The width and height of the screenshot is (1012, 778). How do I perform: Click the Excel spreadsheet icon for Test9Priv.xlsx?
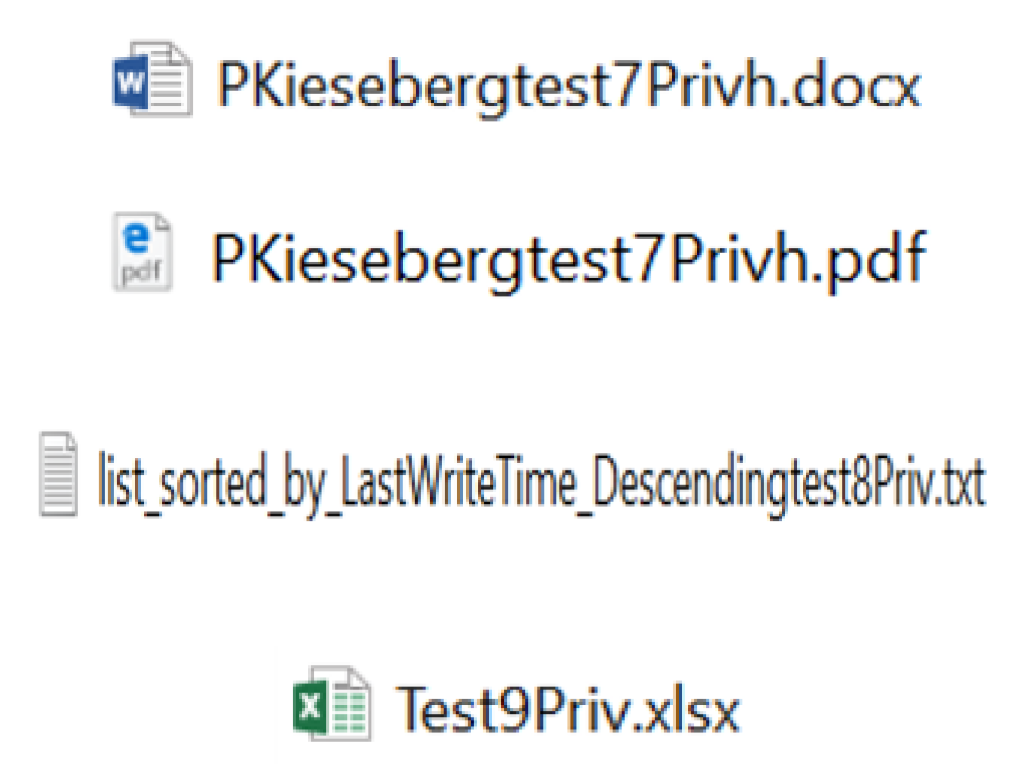pyautogui.click(x=332, y=702)
